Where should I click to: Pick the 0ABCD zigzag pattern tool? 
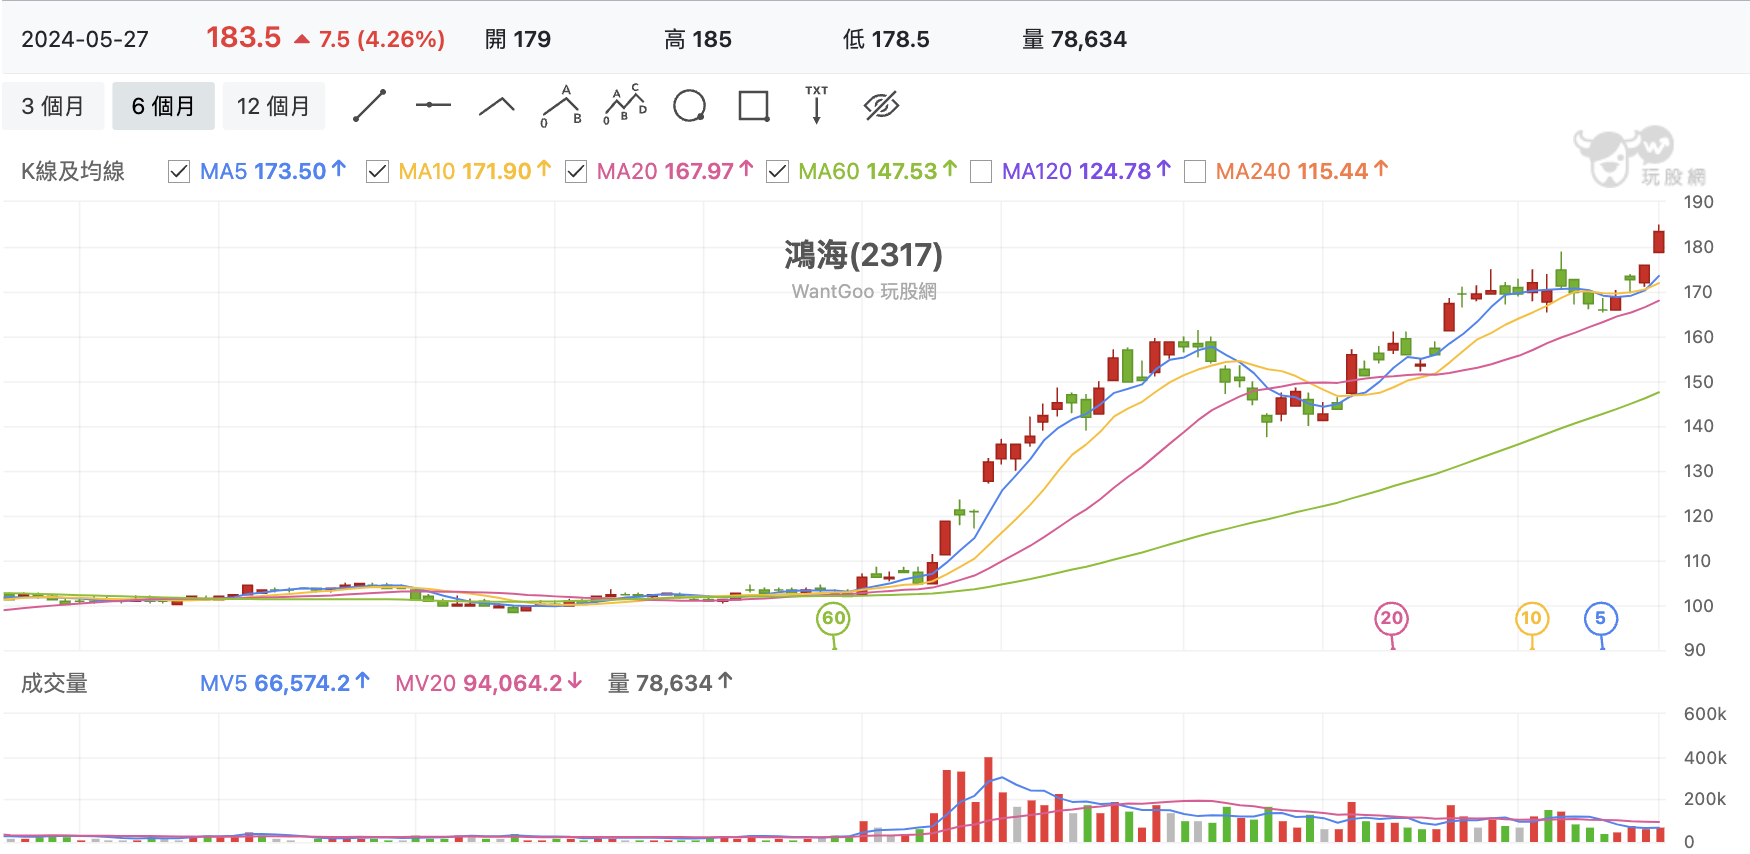pyautogui.click(x=625, y=105)
